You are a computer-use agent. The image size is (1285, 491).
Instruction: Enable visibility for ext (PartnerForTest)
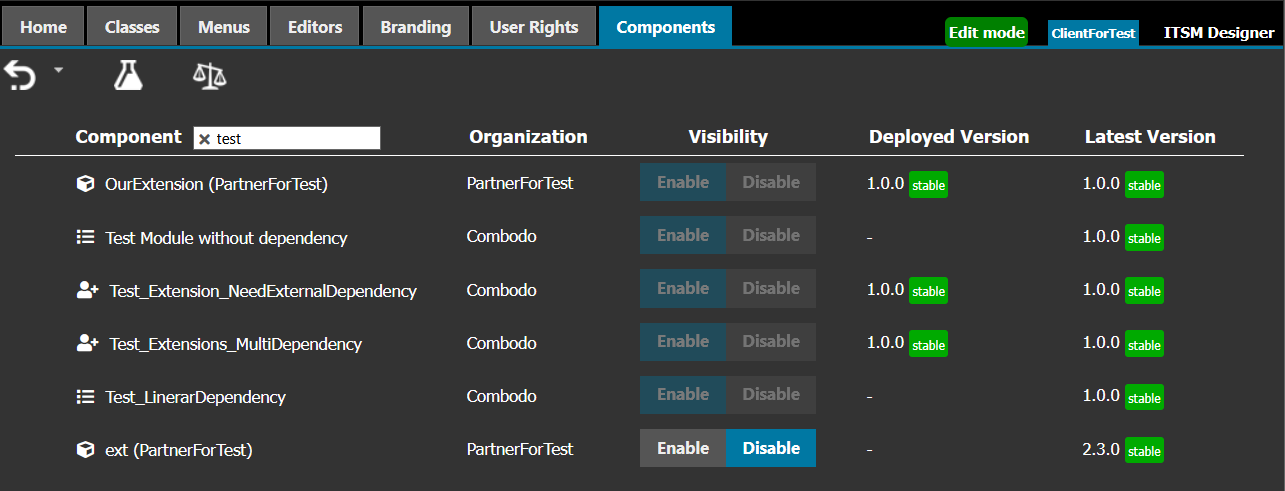[x=683, y=448]
